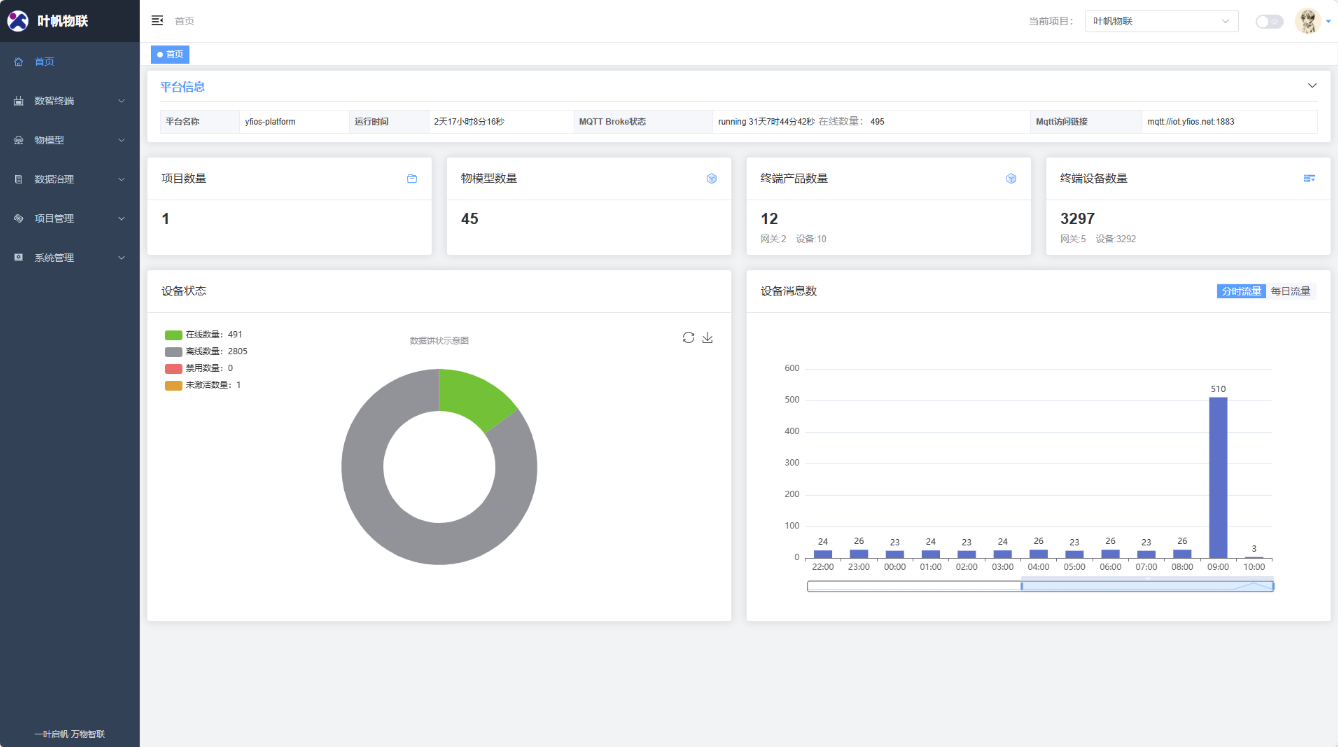Switch to the 每日流量 tab
This screenshot has height=747, width=1338.
(x=1290, y=291)
